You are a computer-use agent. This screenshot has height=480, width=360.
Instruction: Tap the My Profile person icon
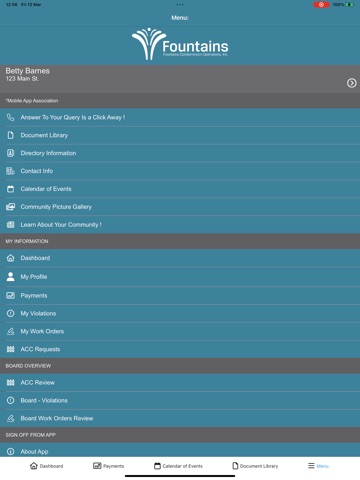point(11,277)
